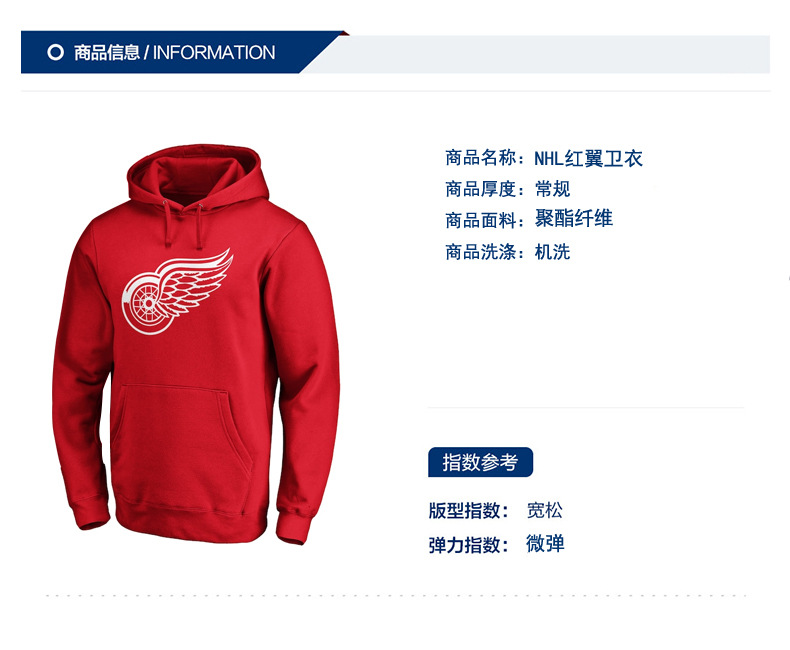Click the 商品面料 聚酯纤维 line
790x650 pixels.
(529, 220)
